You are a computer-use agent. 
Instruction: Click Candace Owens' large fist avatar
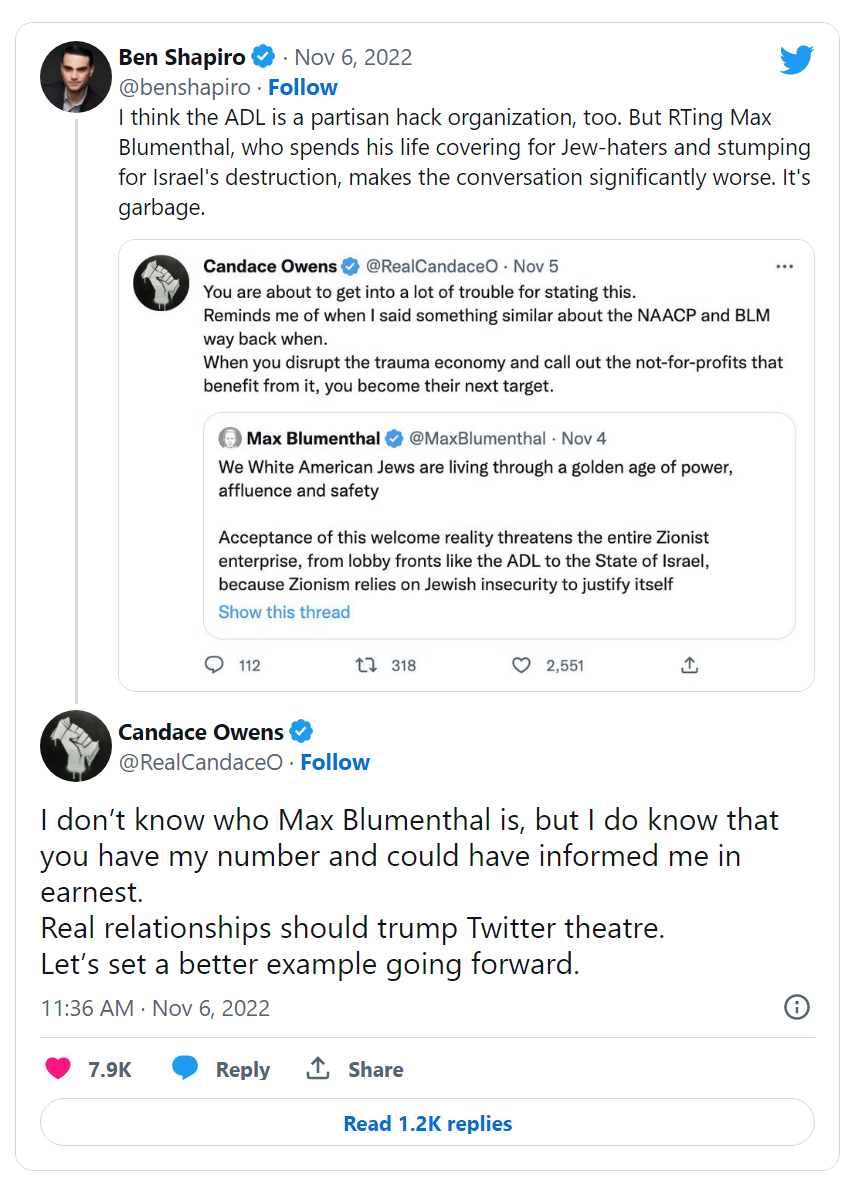tap(75, 746)
